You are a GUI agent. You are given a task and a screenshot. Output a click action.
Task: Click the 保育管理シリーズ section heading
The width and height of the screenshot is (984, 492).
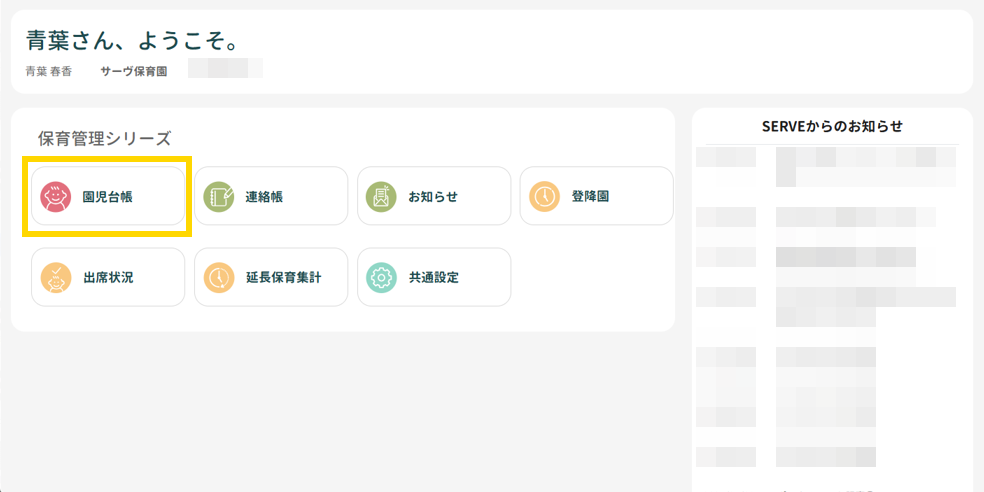click(x=105, y=139)
